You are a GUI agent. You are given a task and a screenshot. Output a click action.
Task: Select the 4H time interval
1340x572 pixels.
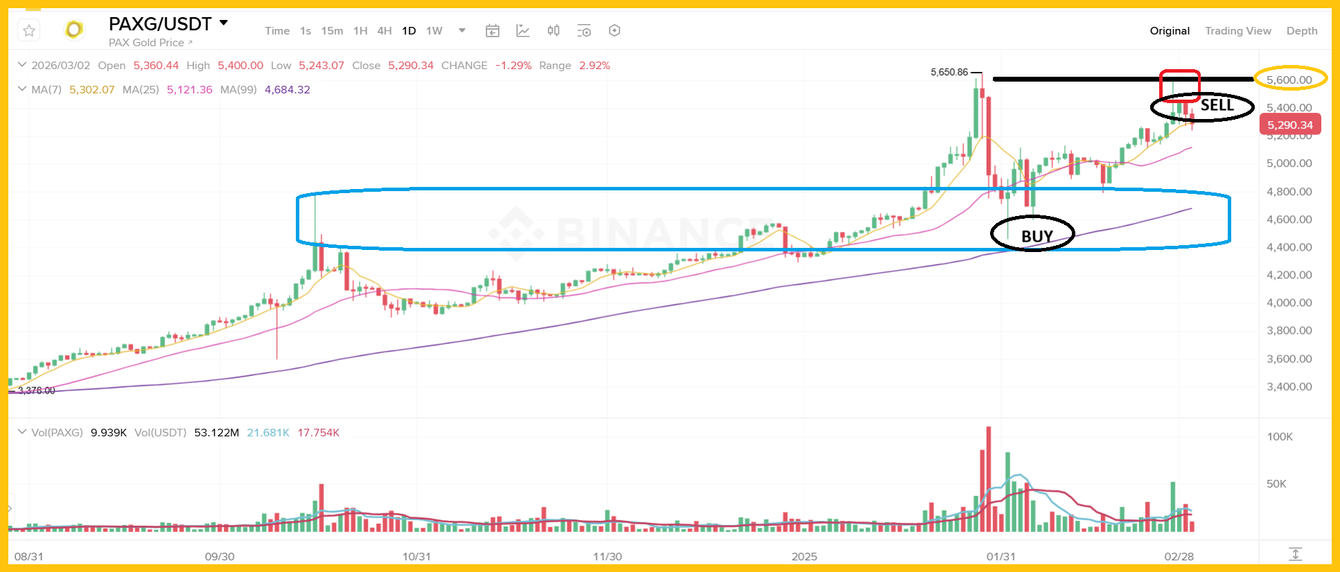coord(384,31)
